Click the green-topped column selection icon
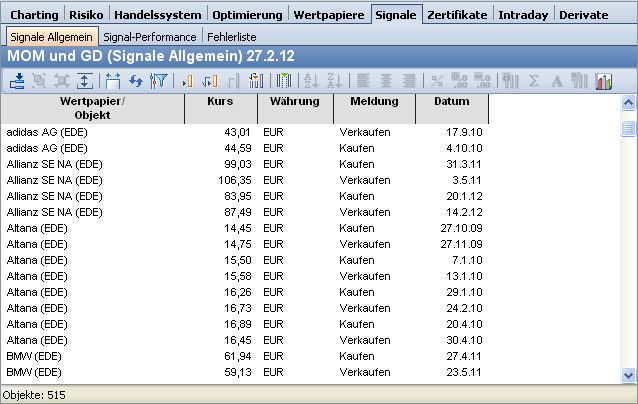The width and height of the screenshot is (638, 404). [283, 81]
